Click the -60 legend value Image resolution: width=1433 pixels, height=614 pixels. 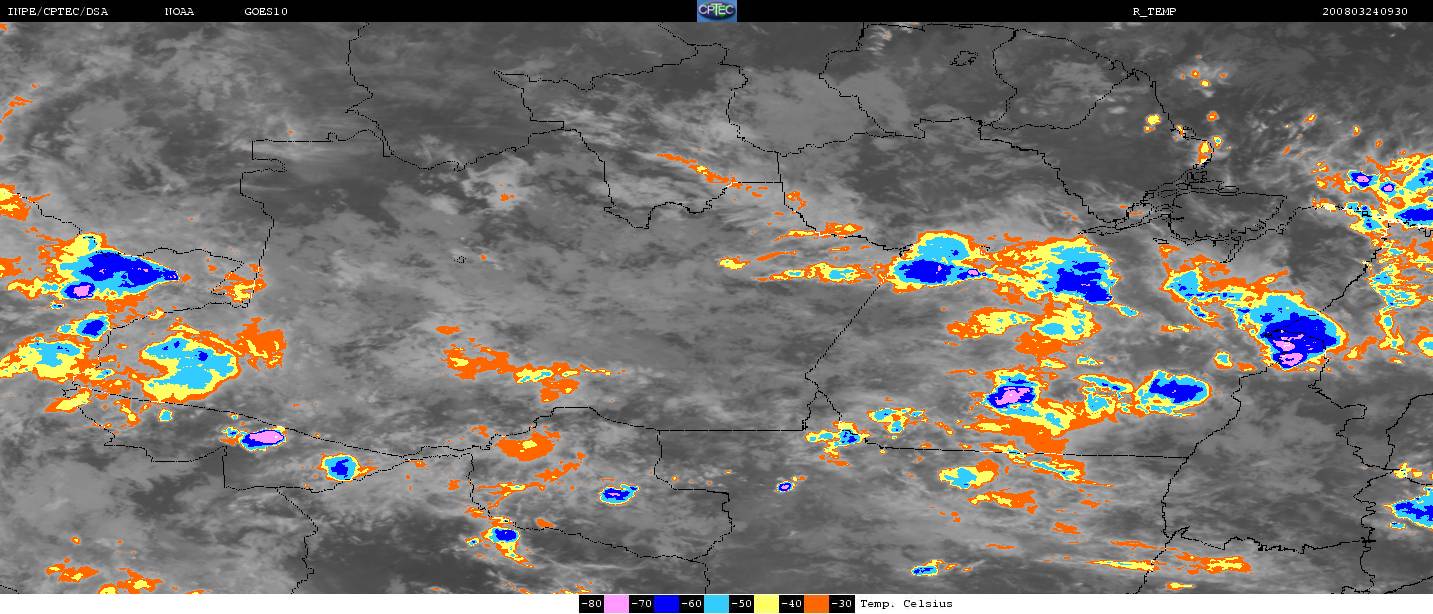click(692, 603)
